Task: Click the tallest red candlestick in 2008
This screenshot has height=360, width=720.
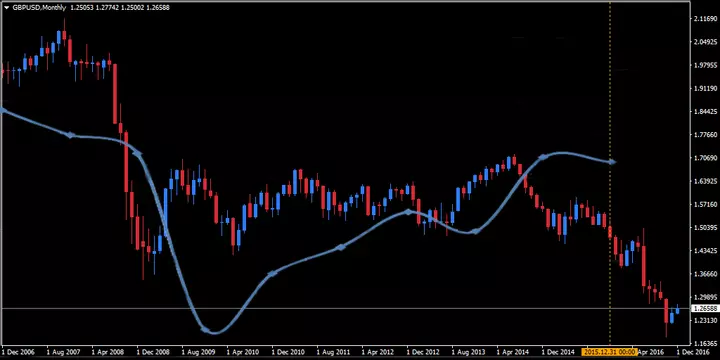Action: 115,94
